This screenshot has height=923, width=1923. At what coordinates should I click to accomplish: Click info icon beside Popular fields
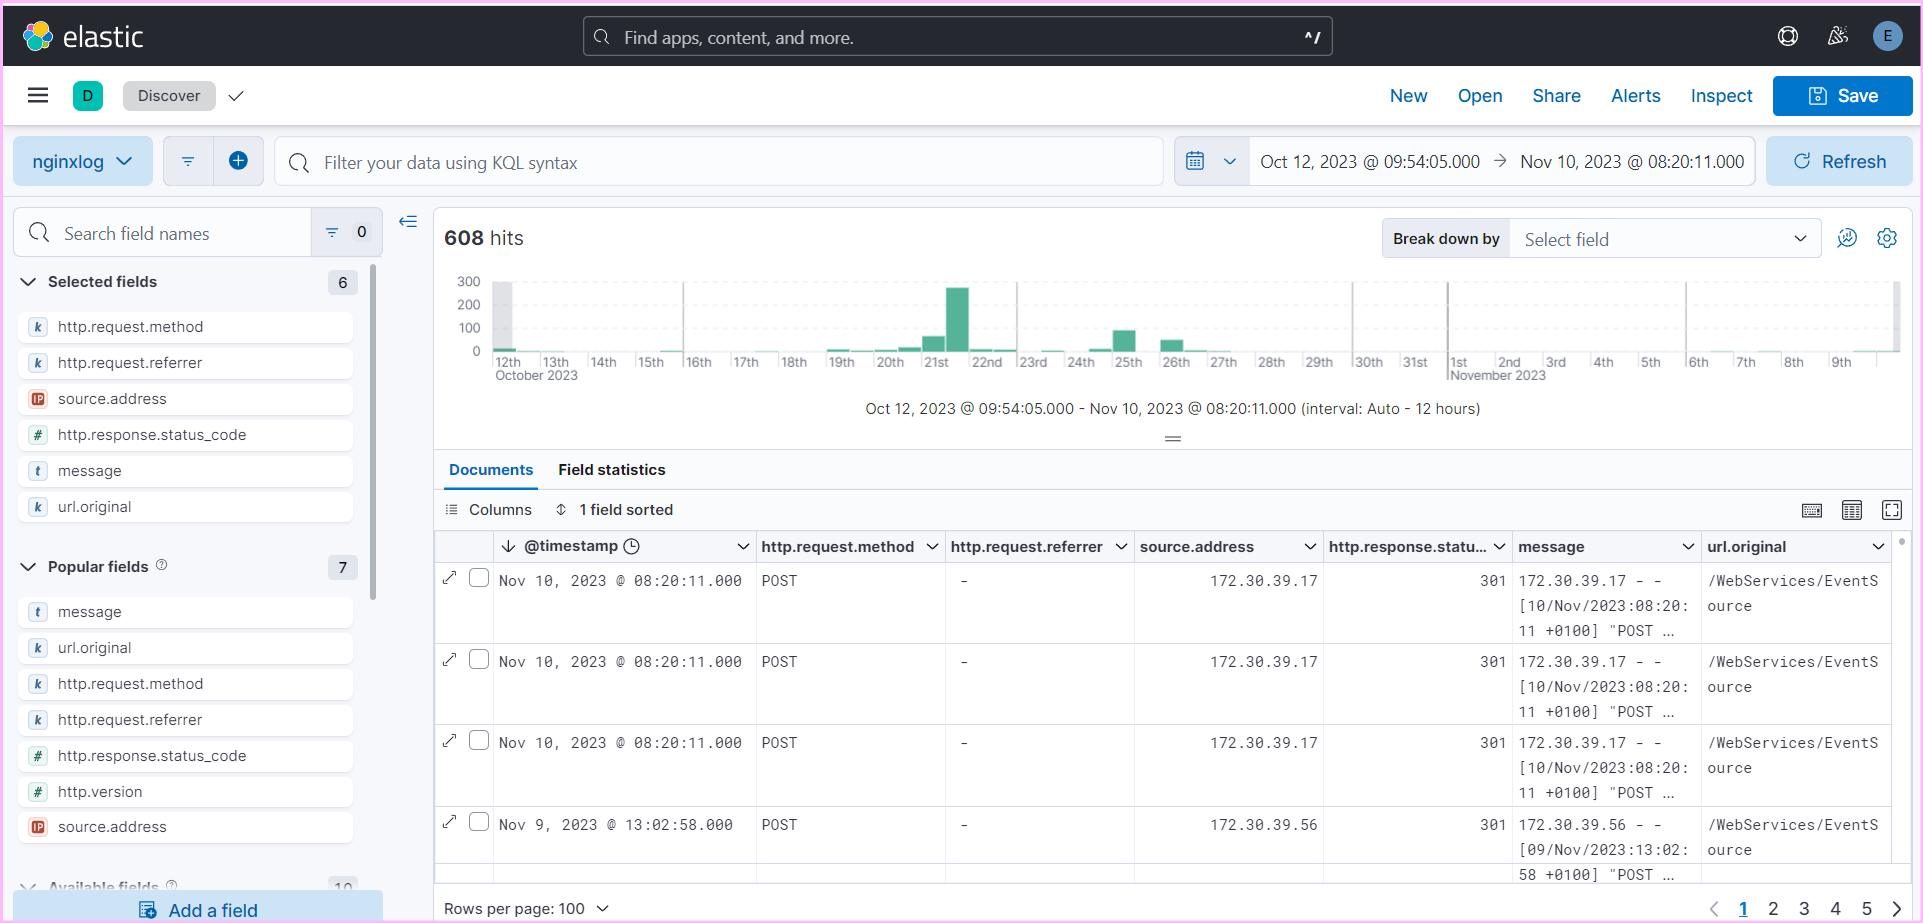[x=162, y=565]
